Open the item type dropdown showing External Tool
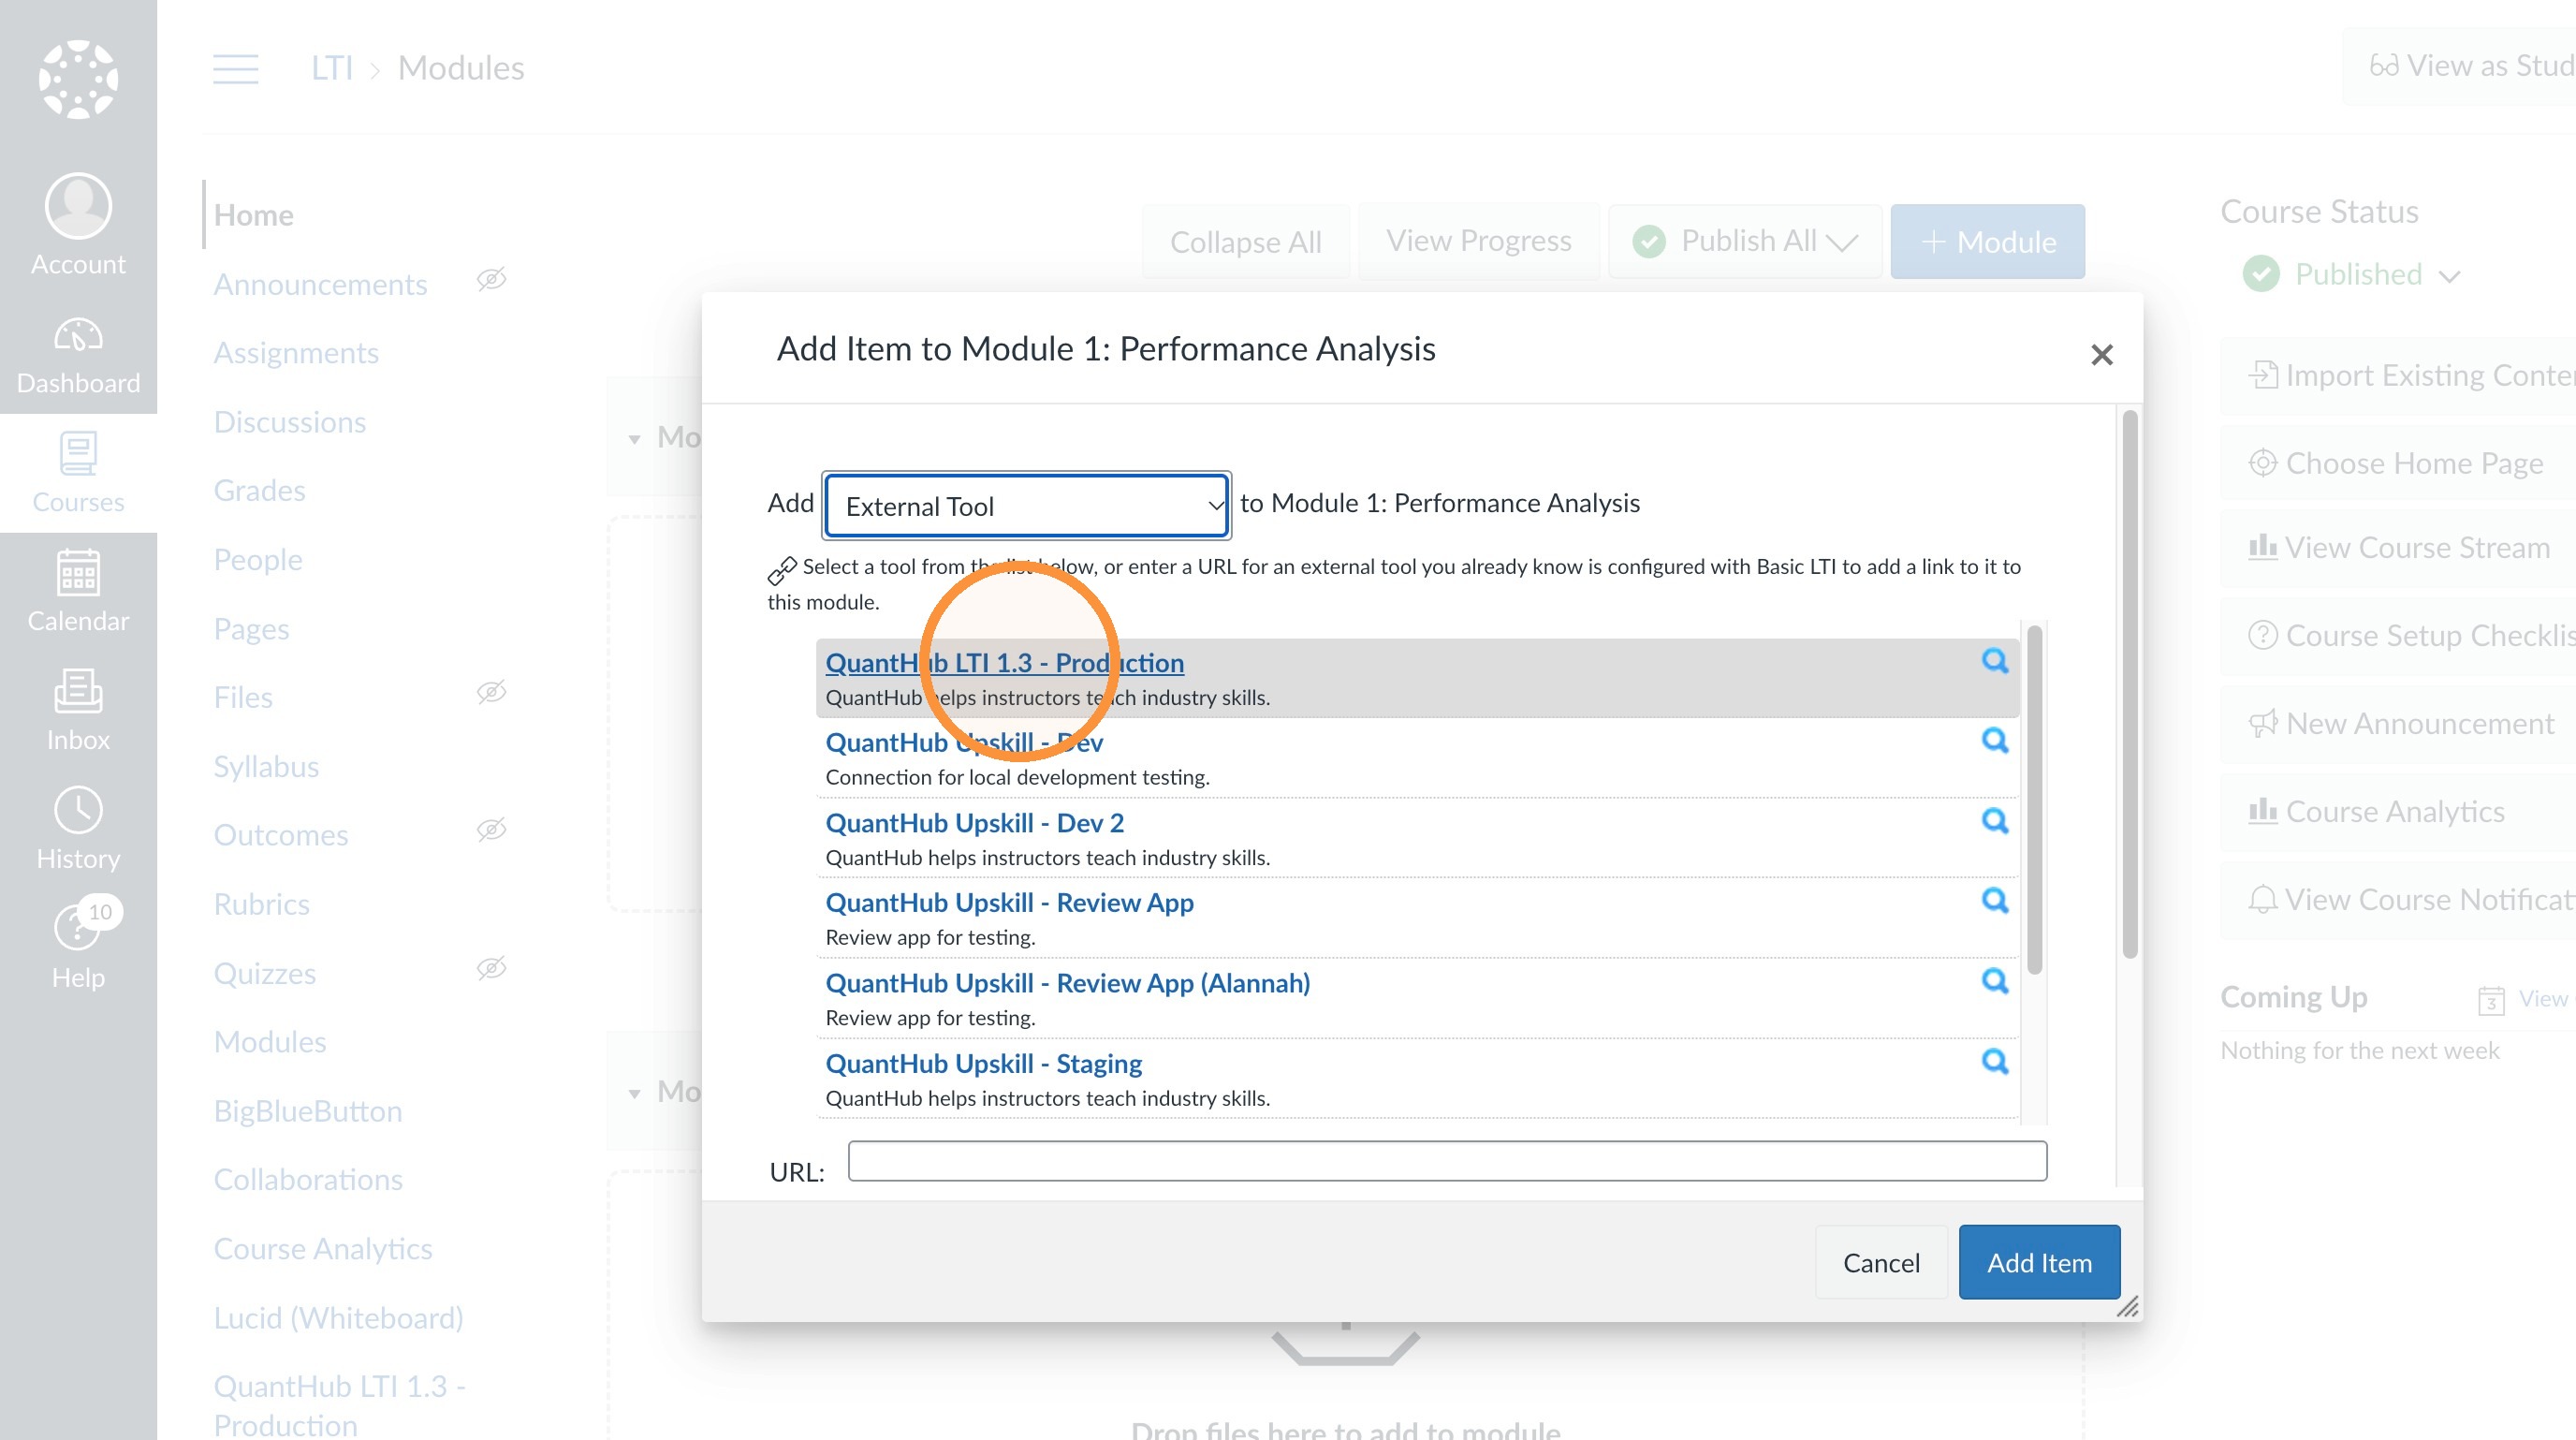 click(1026, 506)
